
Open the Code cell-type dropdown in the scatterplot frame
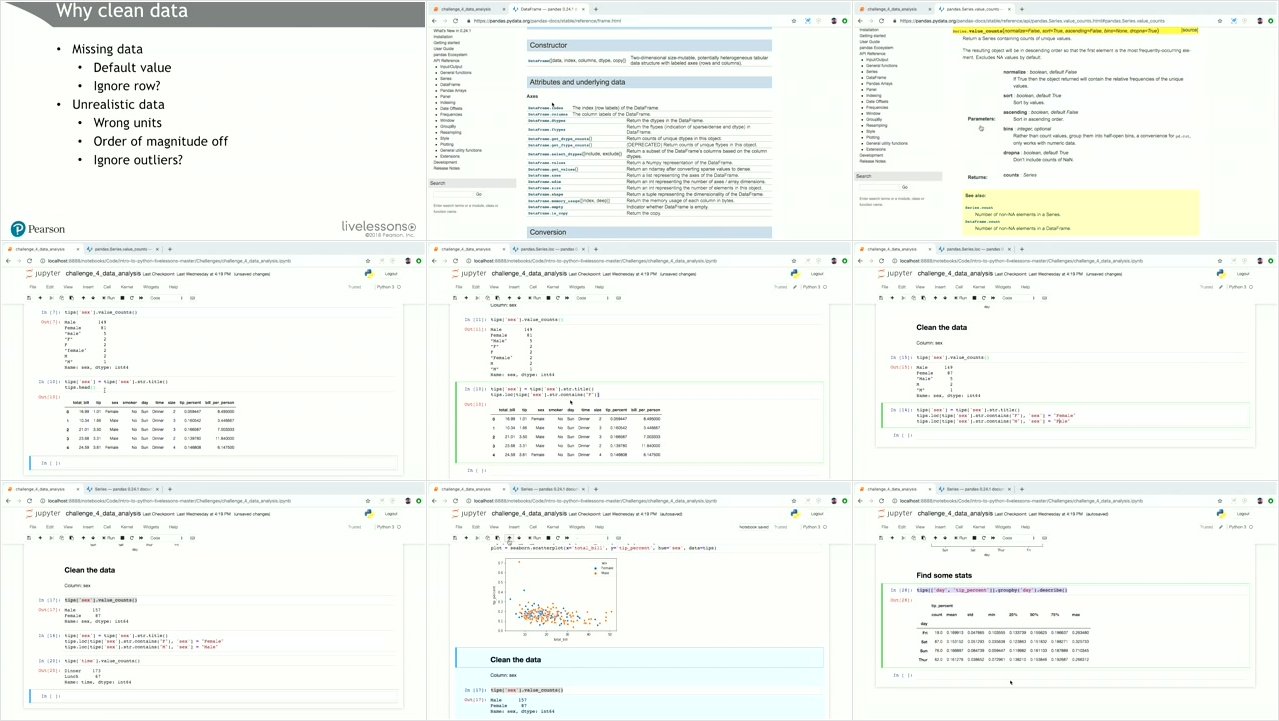pyautogui.click(x=592, y=538)
